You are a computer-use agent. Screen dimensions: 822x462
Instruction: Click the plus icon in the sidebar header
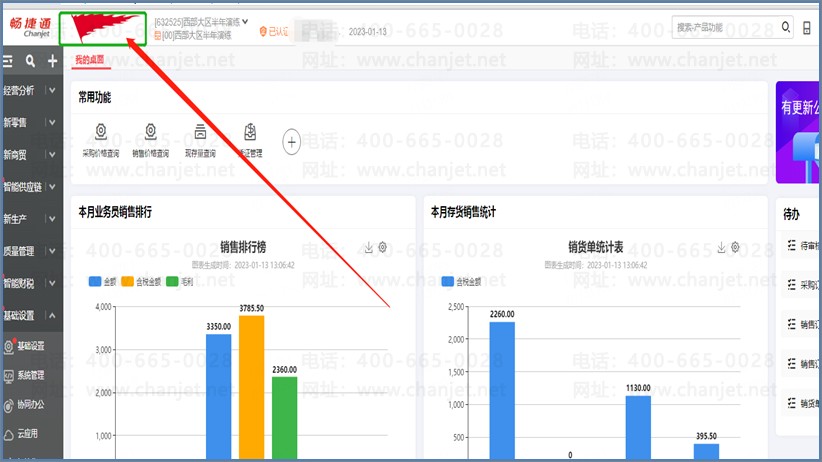52,61
